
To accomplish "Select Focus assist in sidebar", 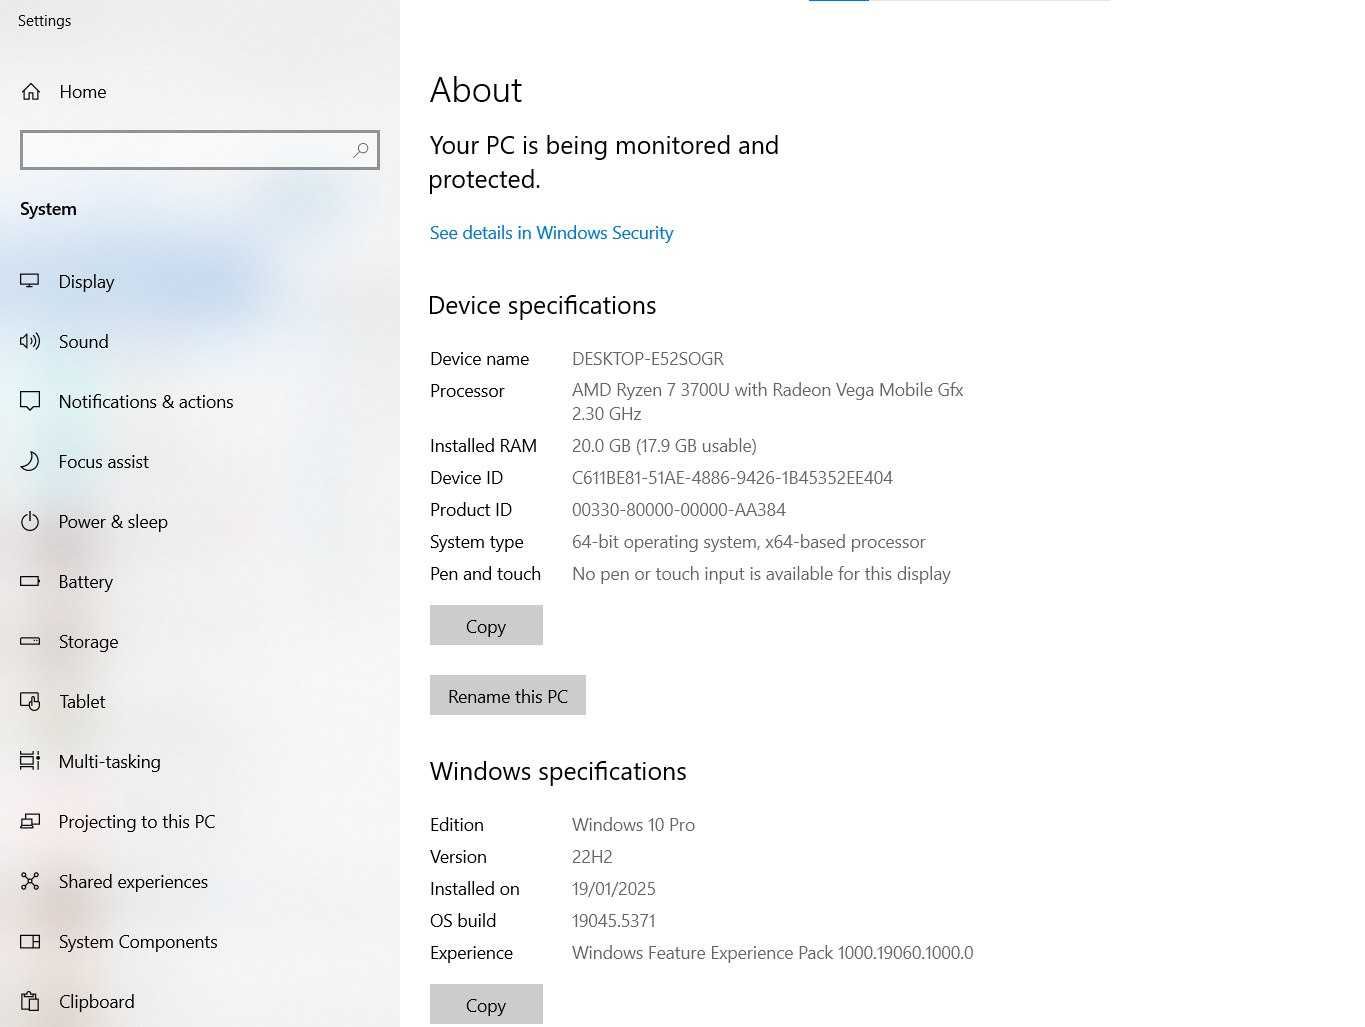I will [200, 461].
